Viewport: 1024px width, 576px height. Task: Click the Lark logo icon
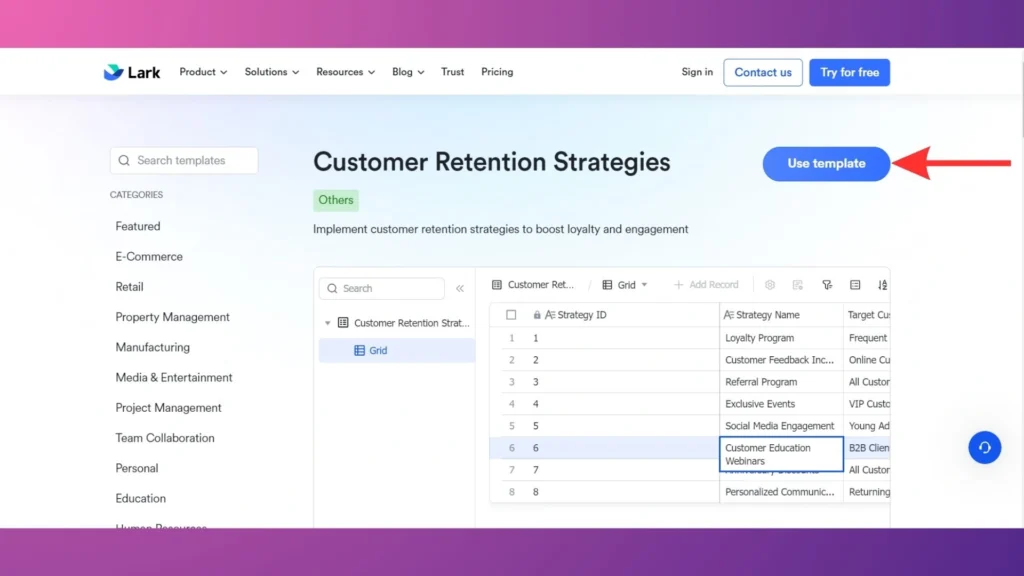113,72
